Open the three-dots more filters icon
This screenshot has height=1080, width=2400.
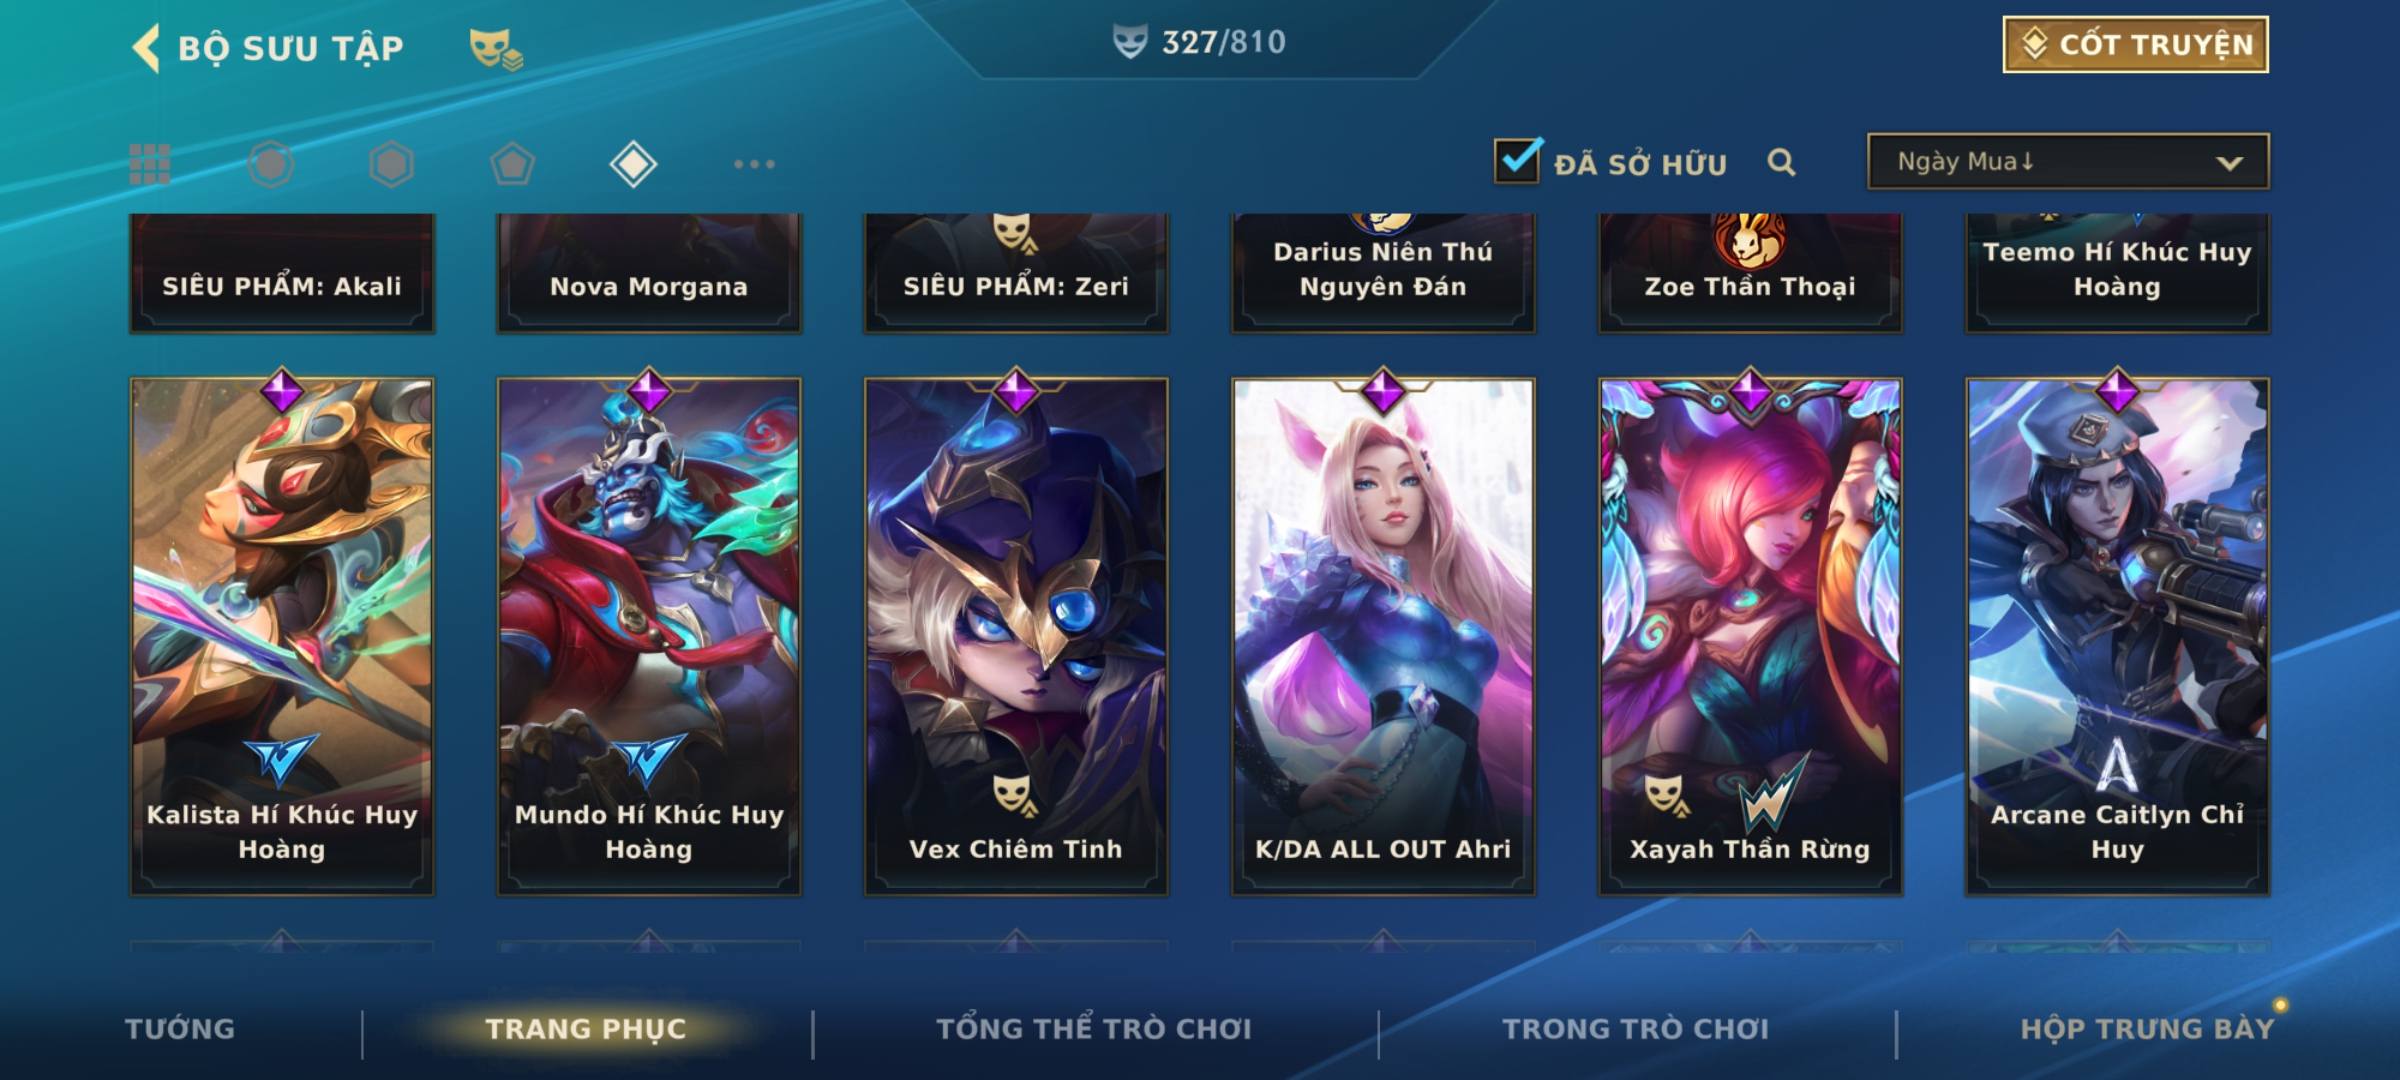[754, 164]
